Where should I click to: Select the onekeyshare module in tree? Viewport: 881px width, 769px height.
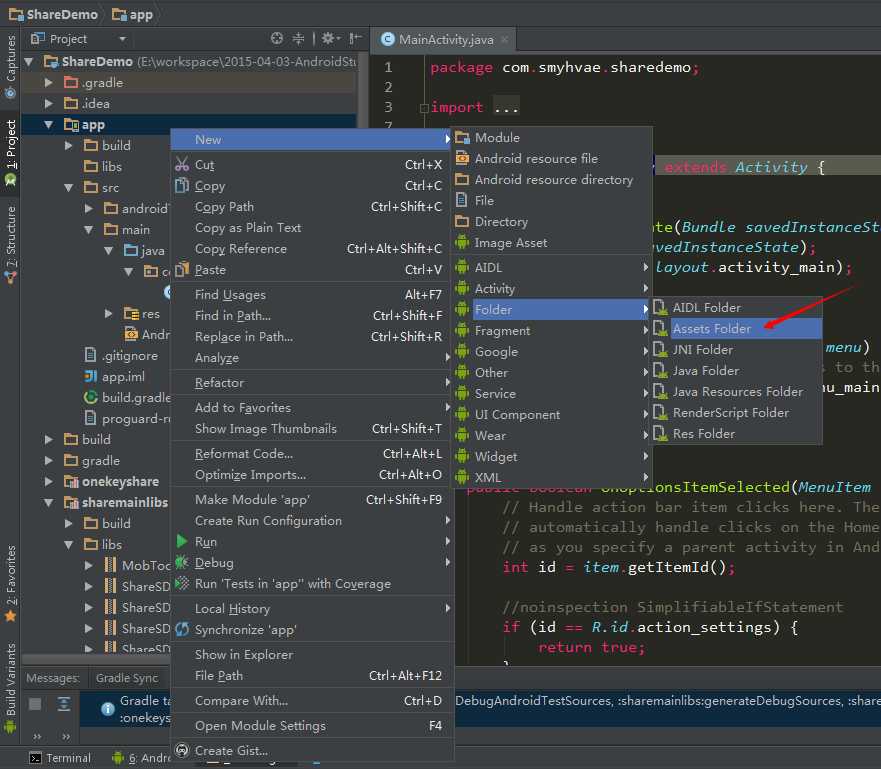pos(119,481)
